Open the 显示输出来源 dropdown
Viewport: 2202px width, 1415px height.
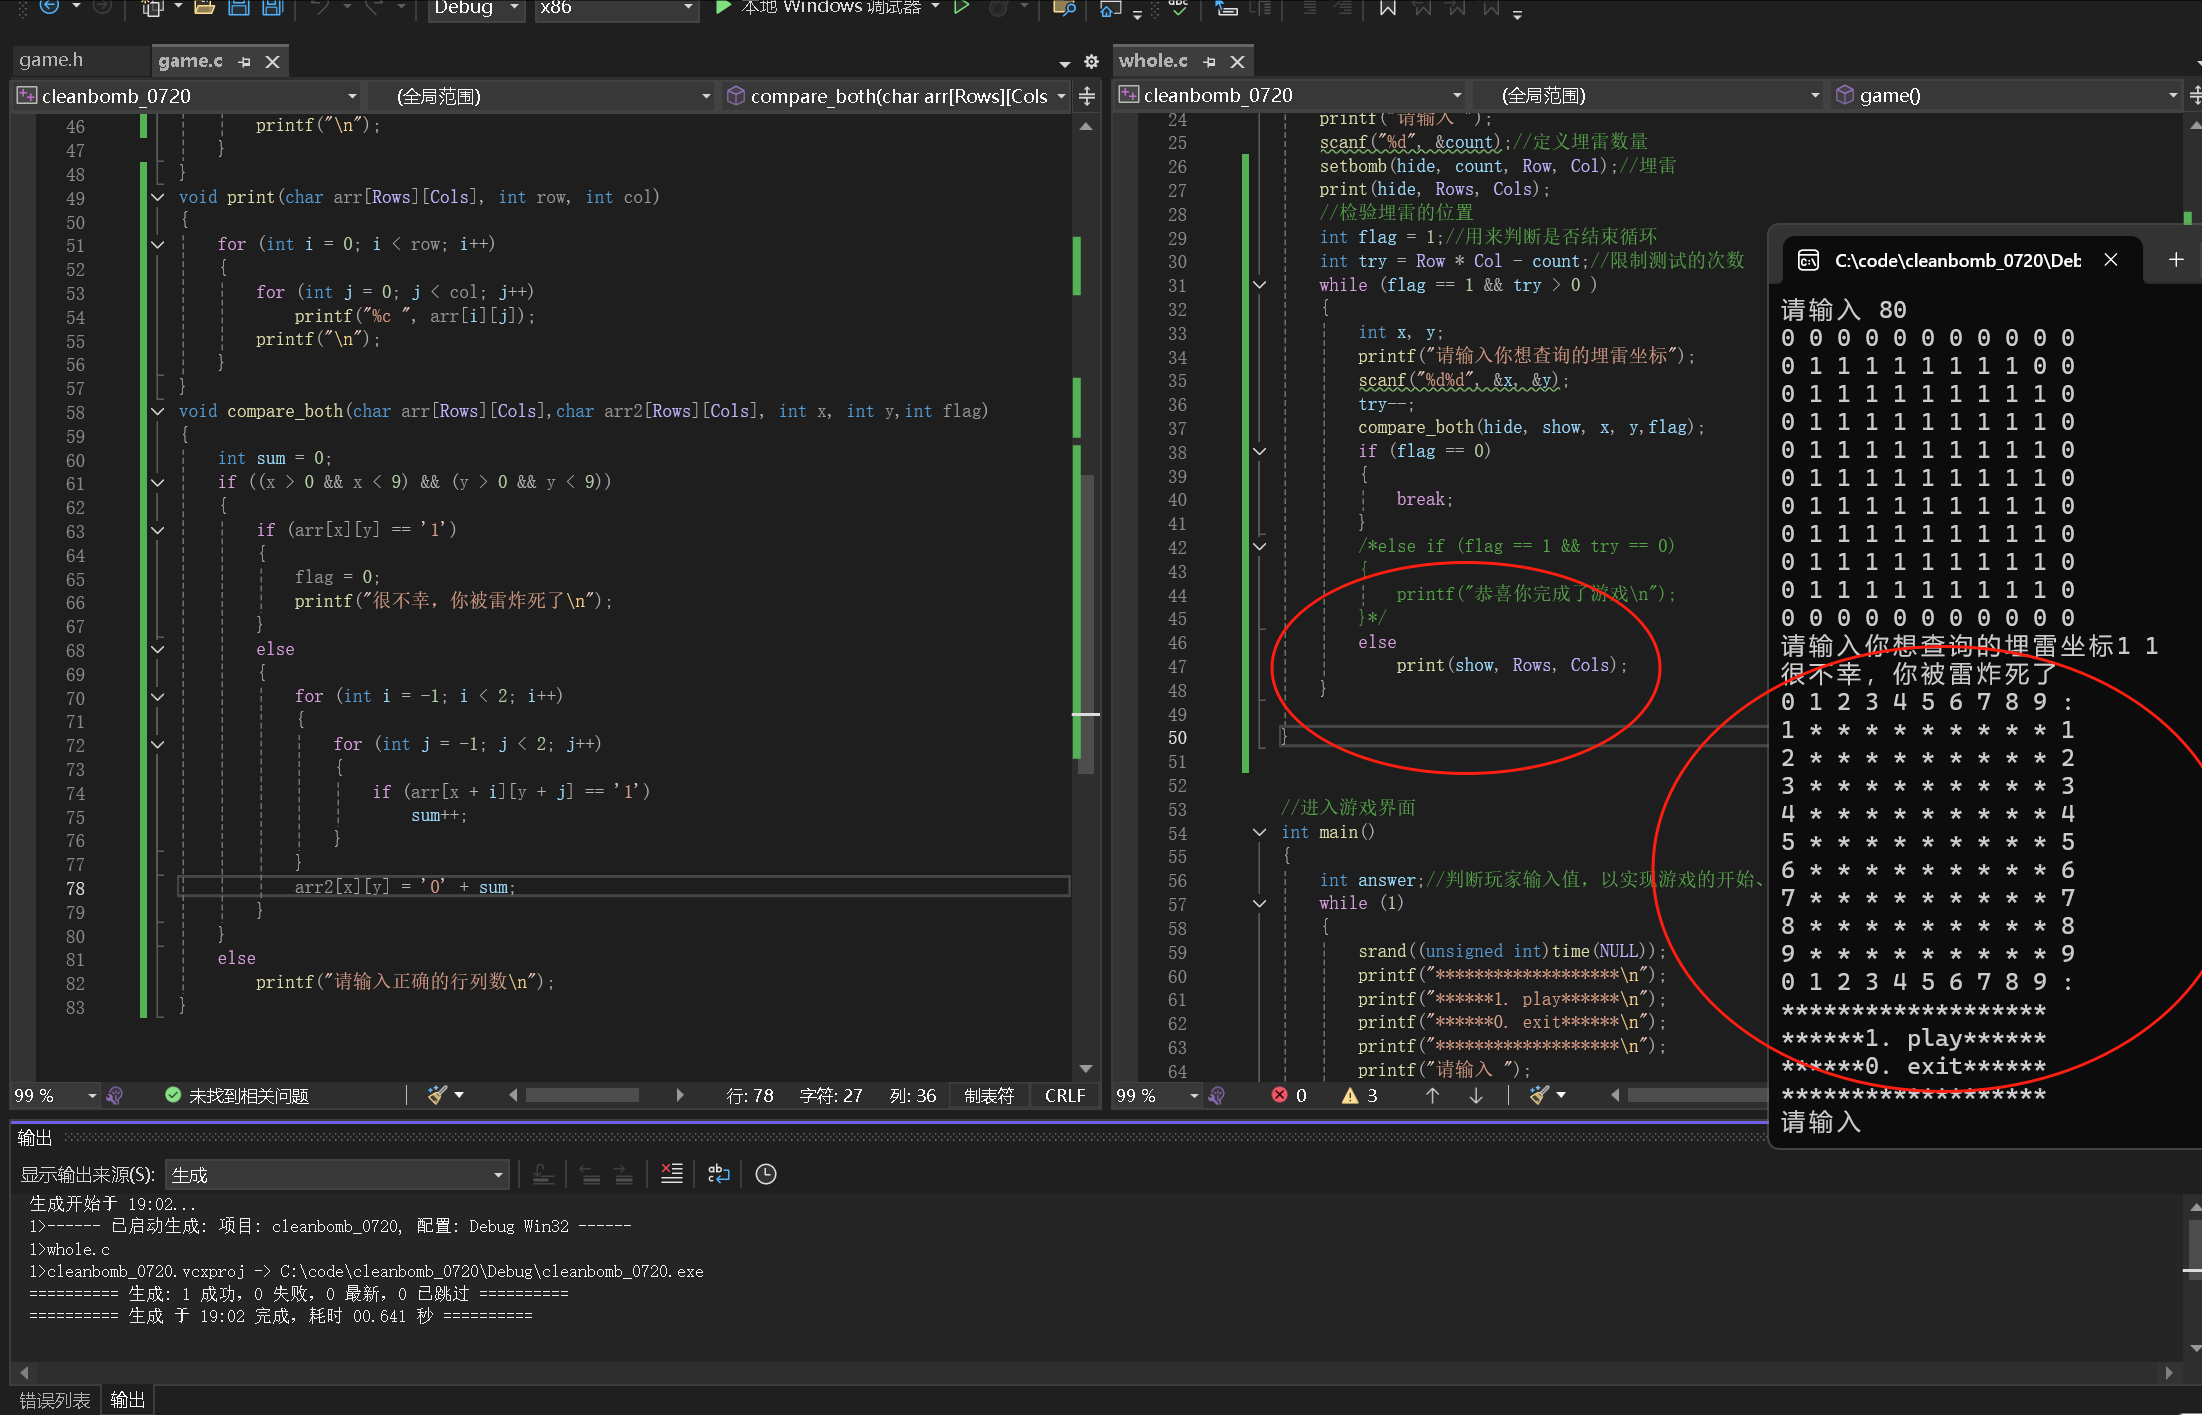[337, 1175]
